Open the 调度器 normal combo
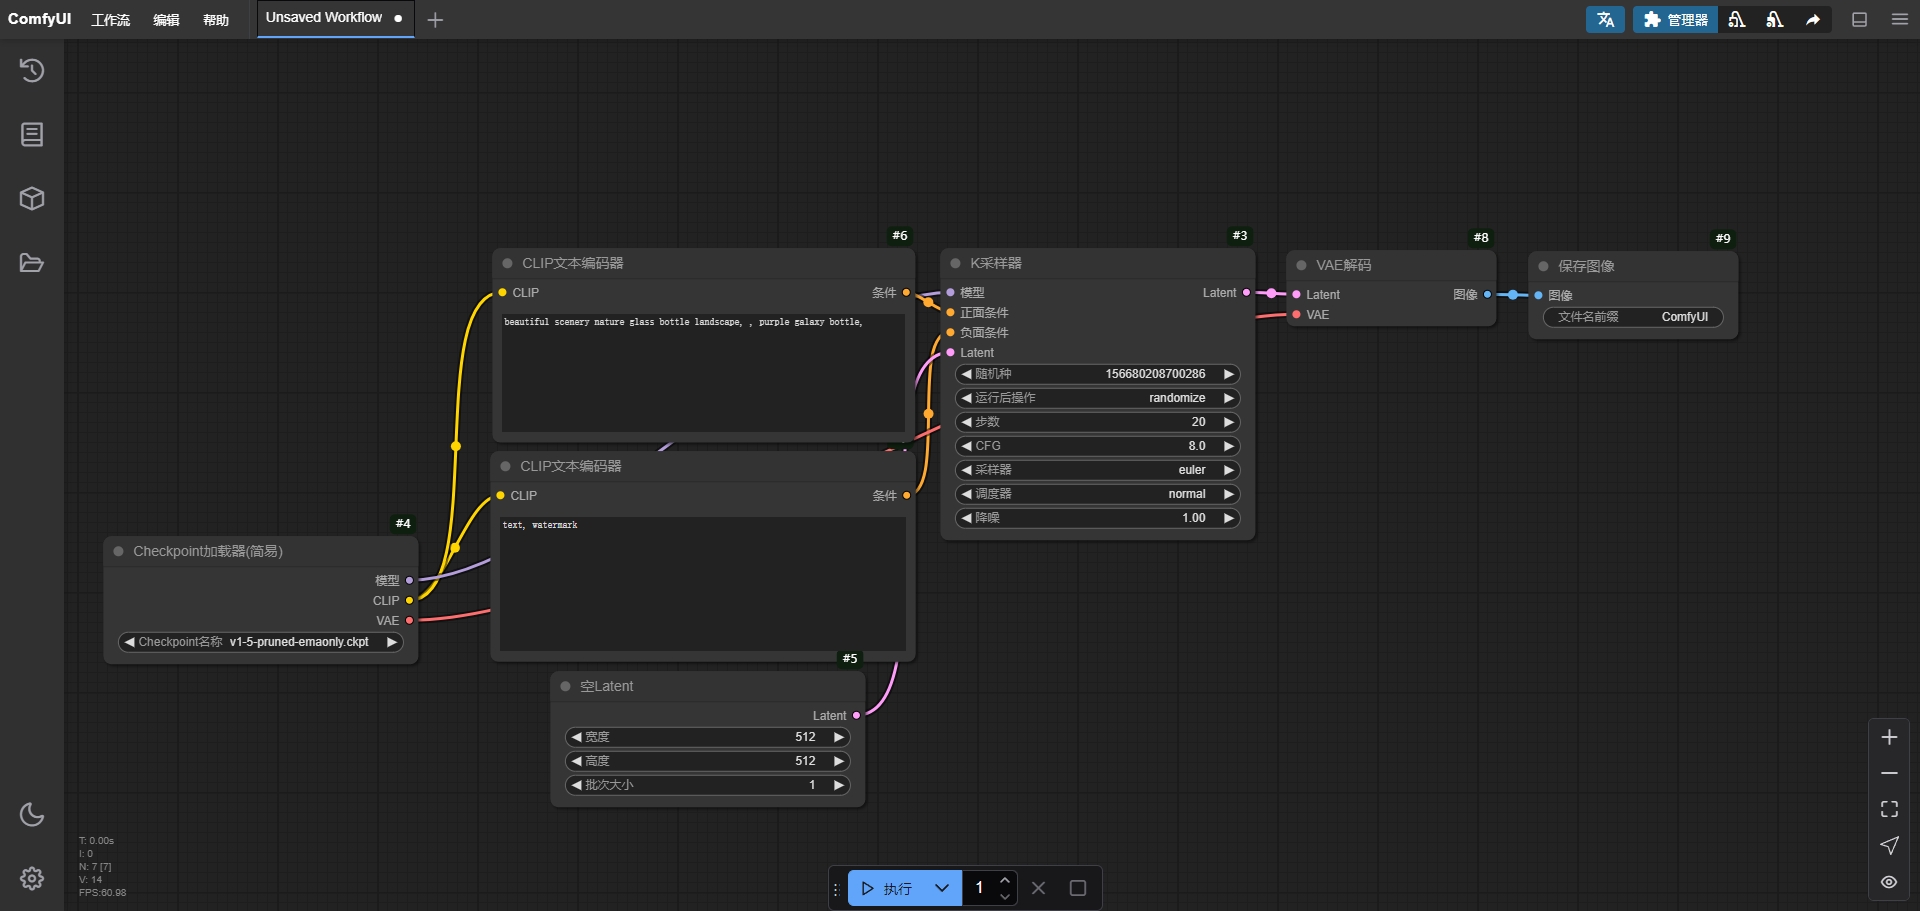The image size is (1920, 911). [x=1098, y=494]
